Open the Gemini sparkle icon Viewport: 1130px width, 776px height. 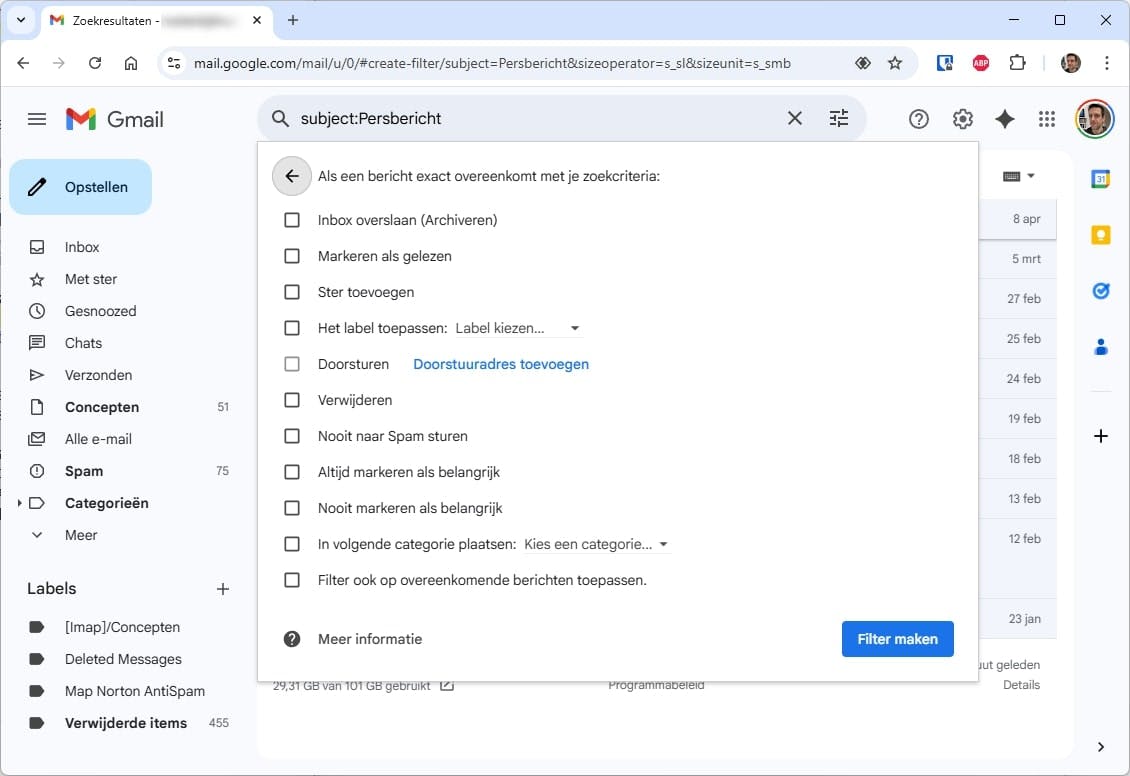[x=1005, y=119]
